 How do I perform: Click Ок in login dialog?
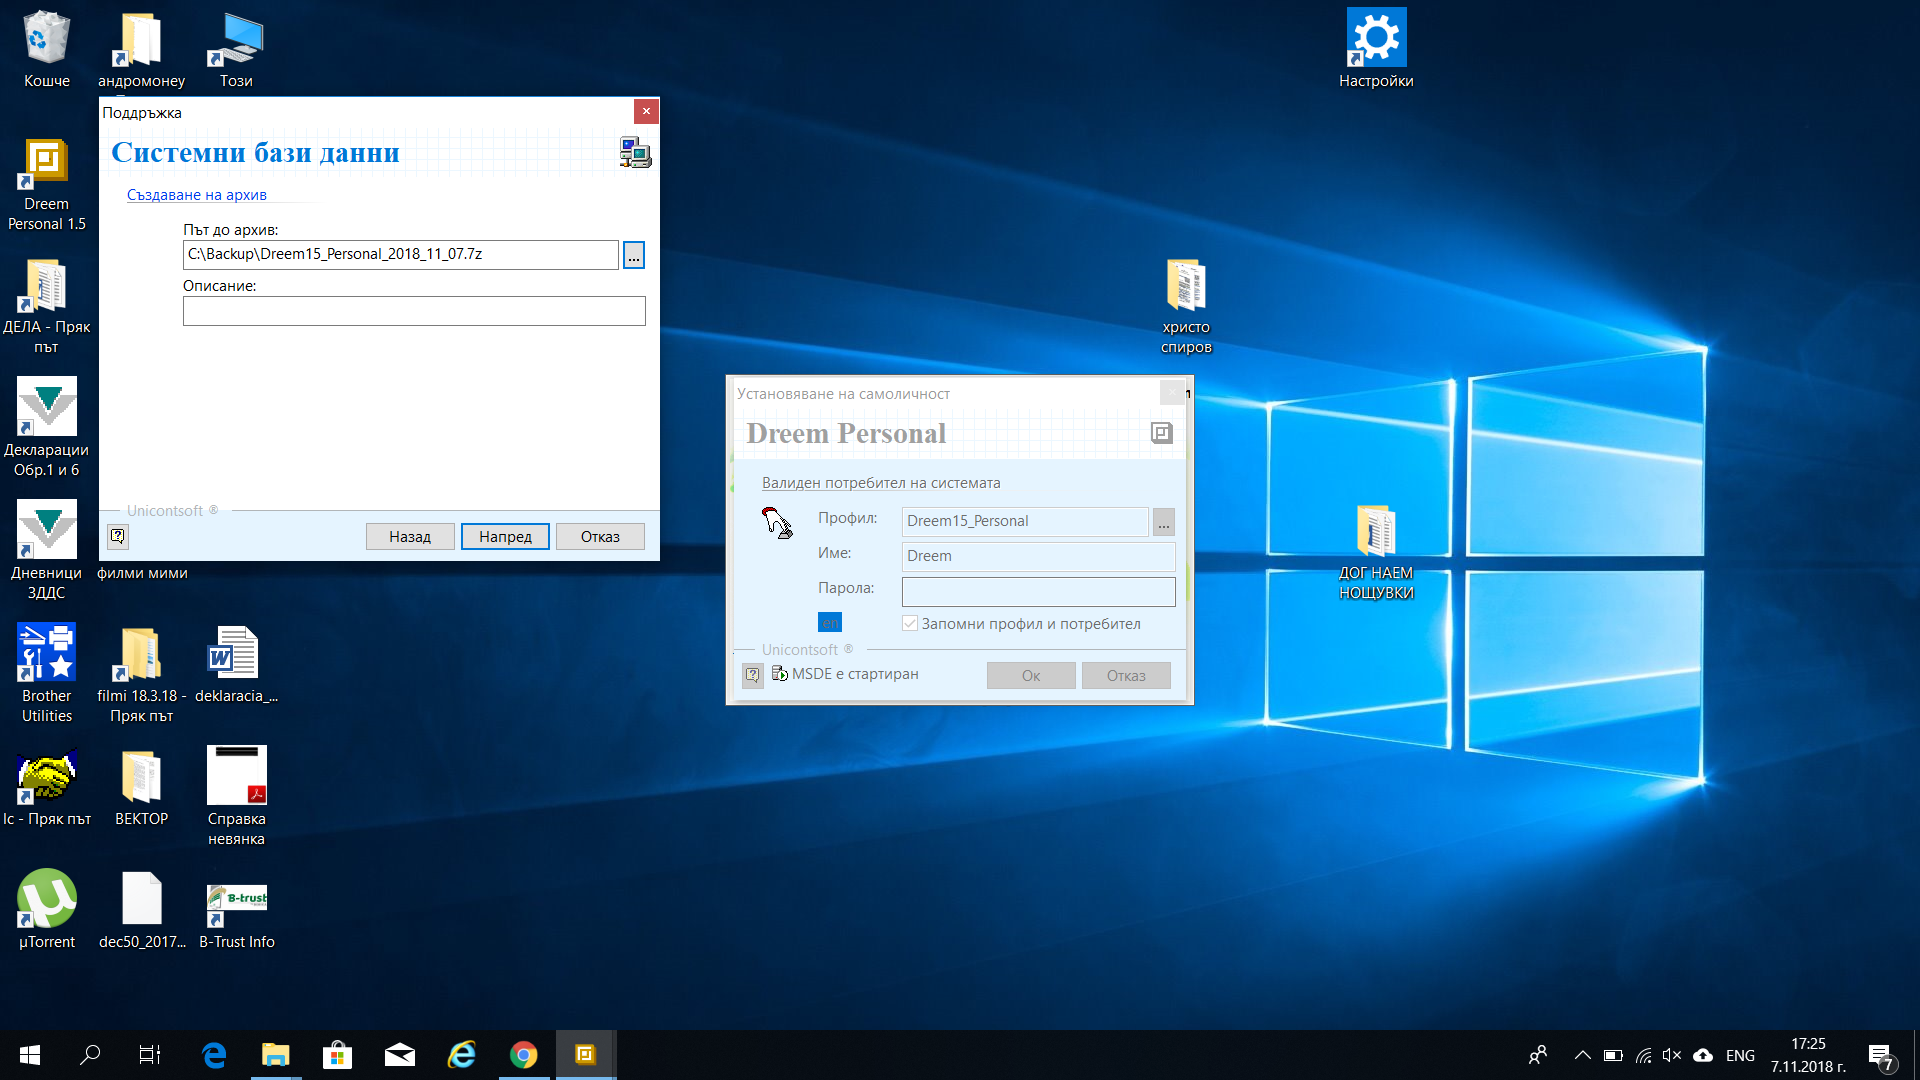point(1031,676)
